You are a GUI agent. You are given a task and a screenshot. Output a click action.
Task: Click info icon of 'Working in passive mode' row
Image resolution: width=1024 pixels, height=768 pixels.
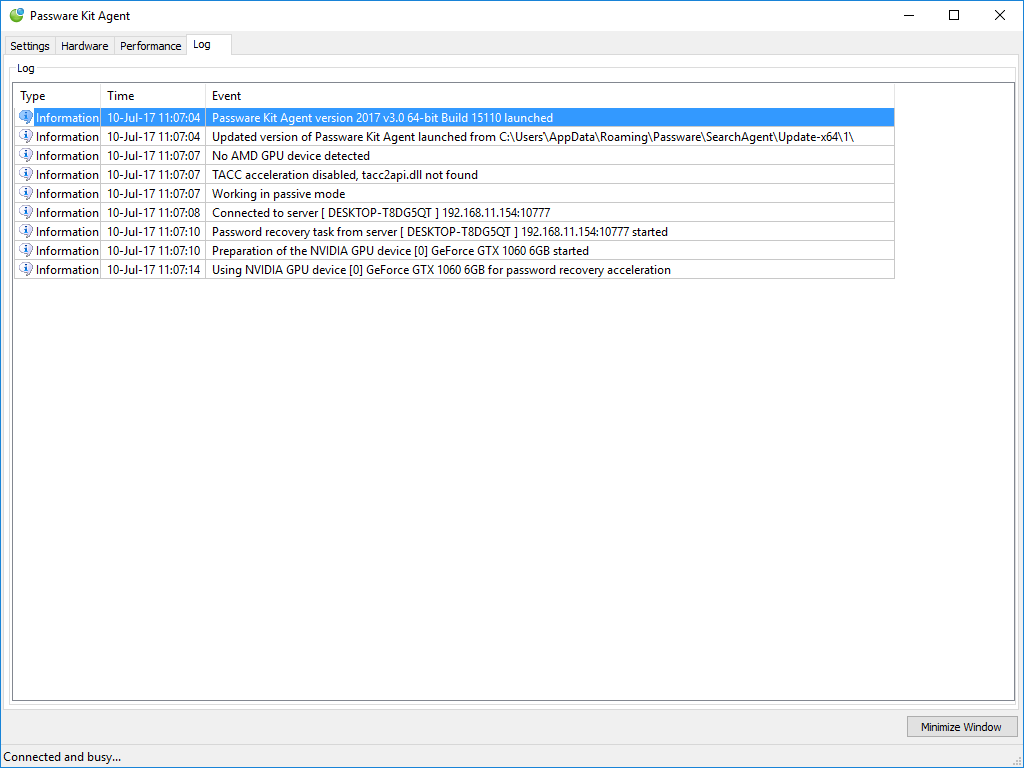pos(26,193)
